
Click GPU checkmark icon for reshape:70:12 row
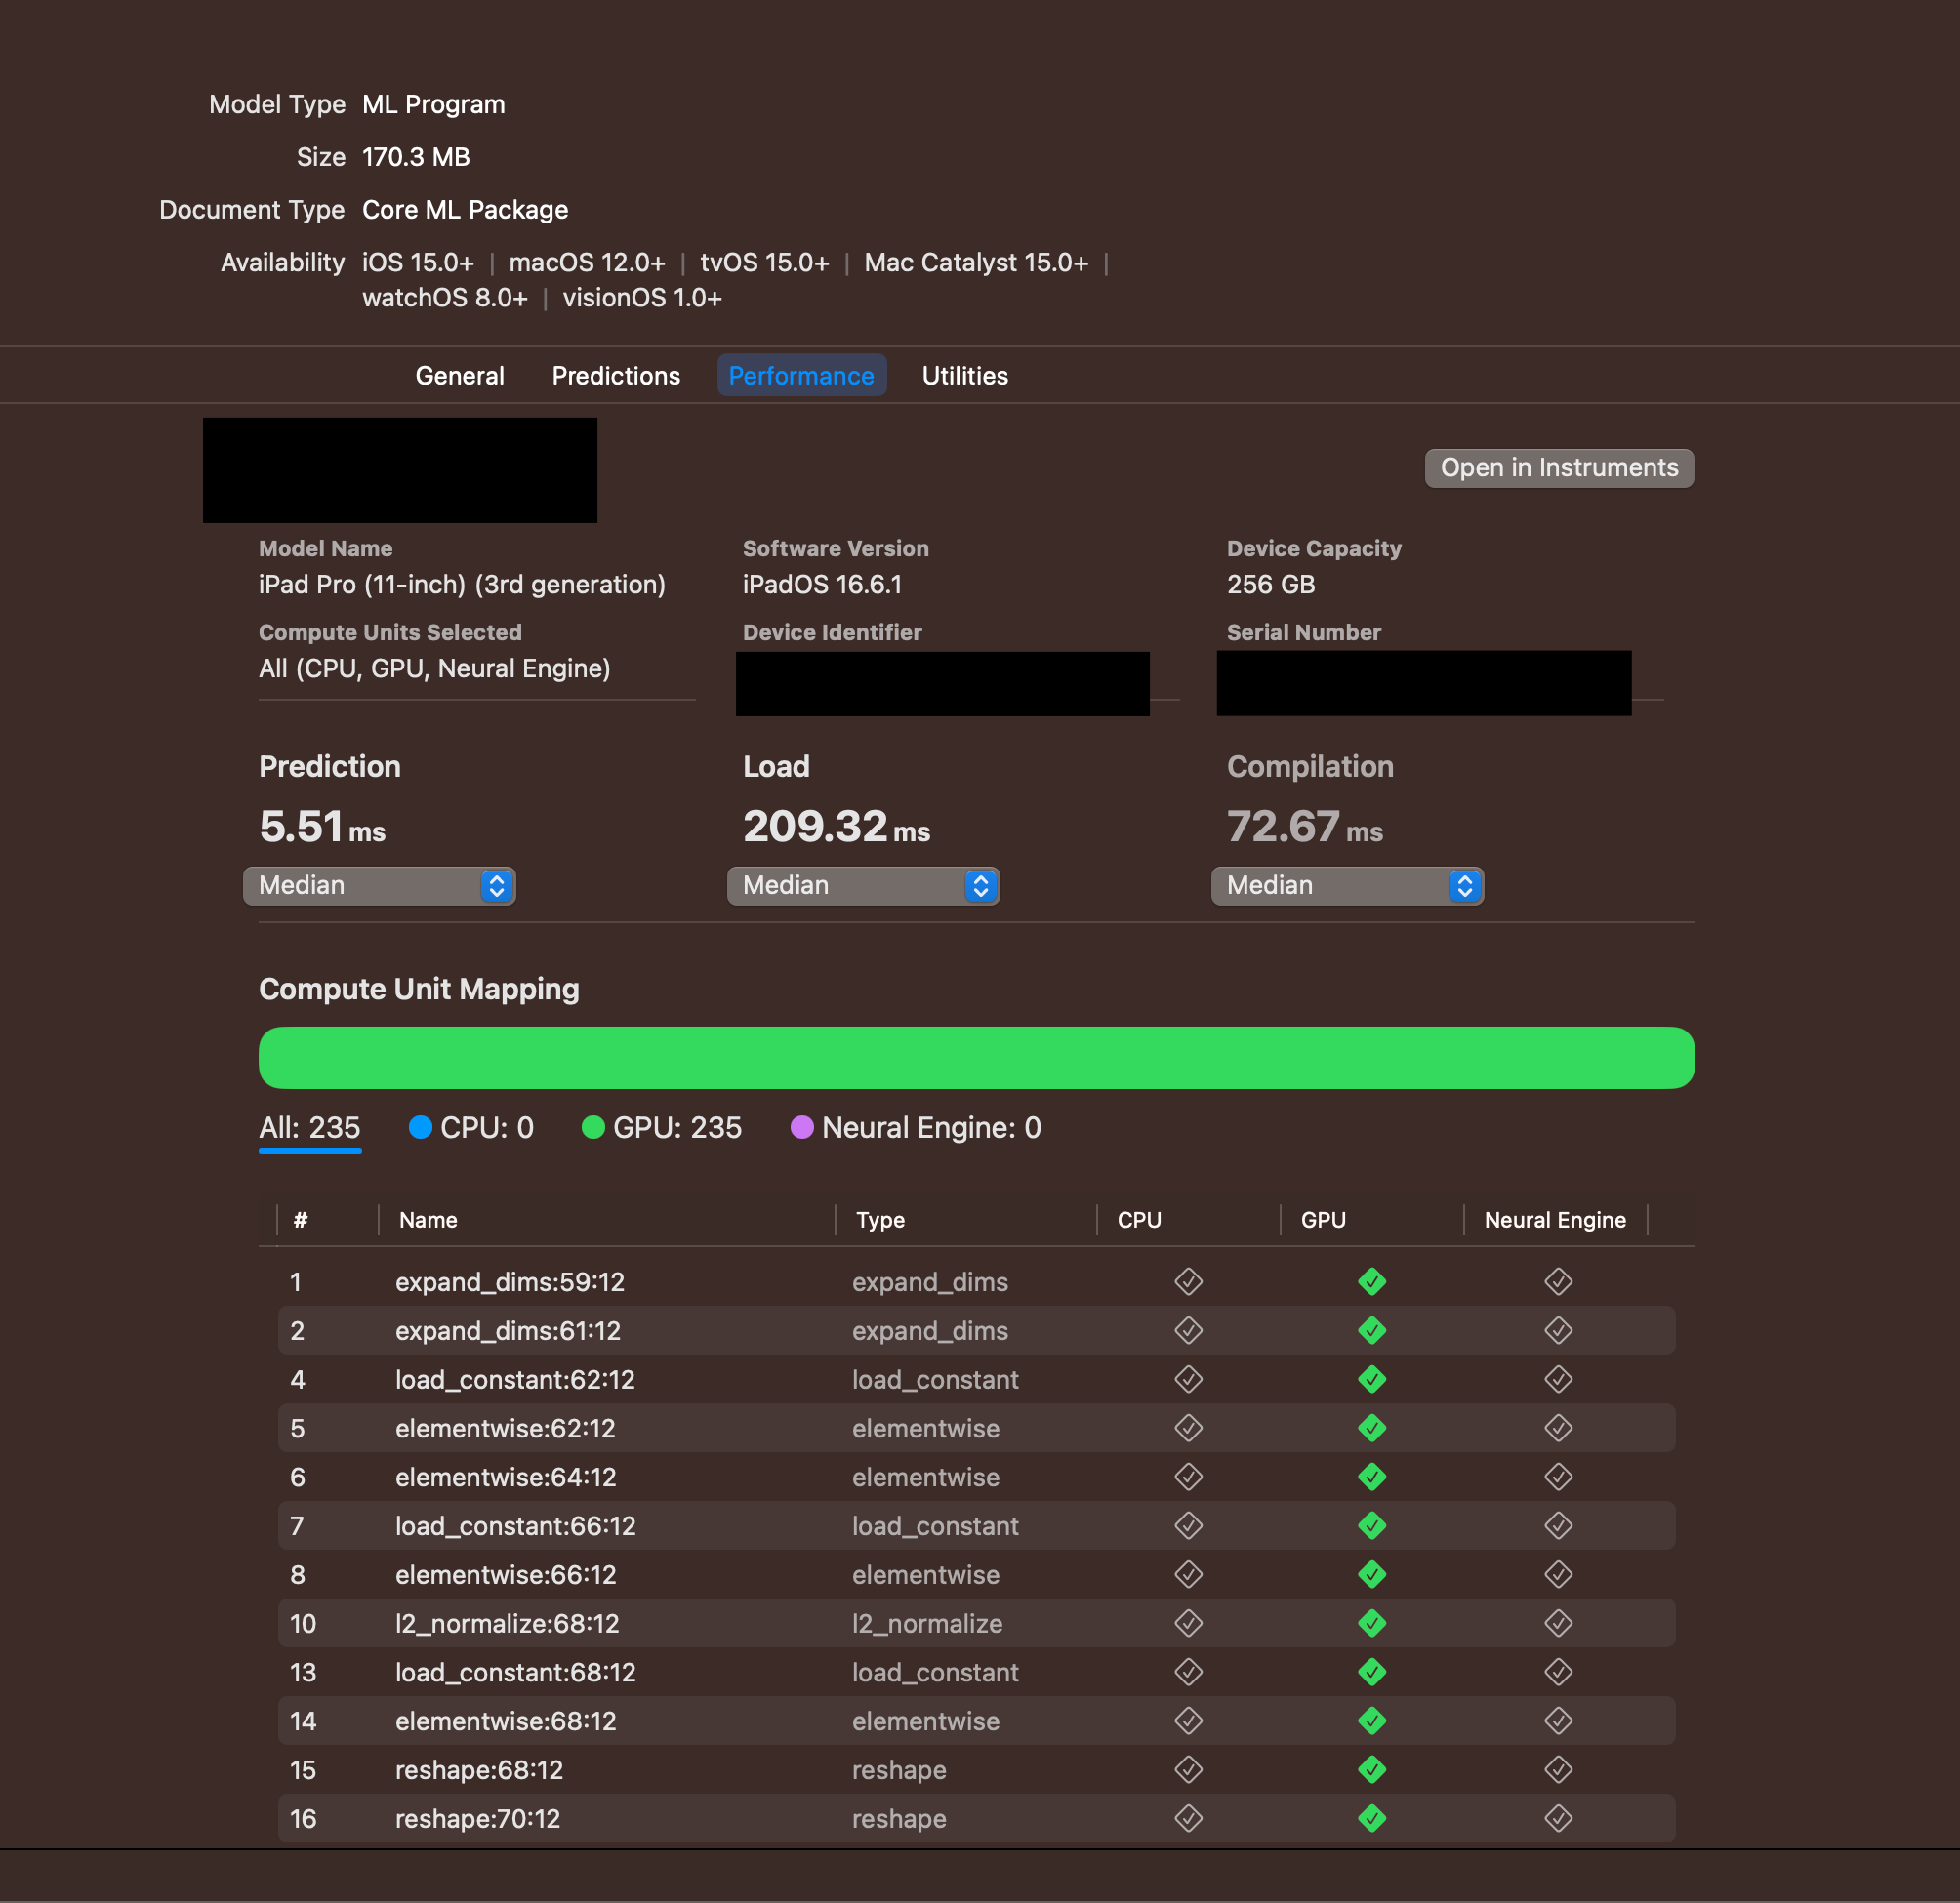(x=1372, y=1819)
